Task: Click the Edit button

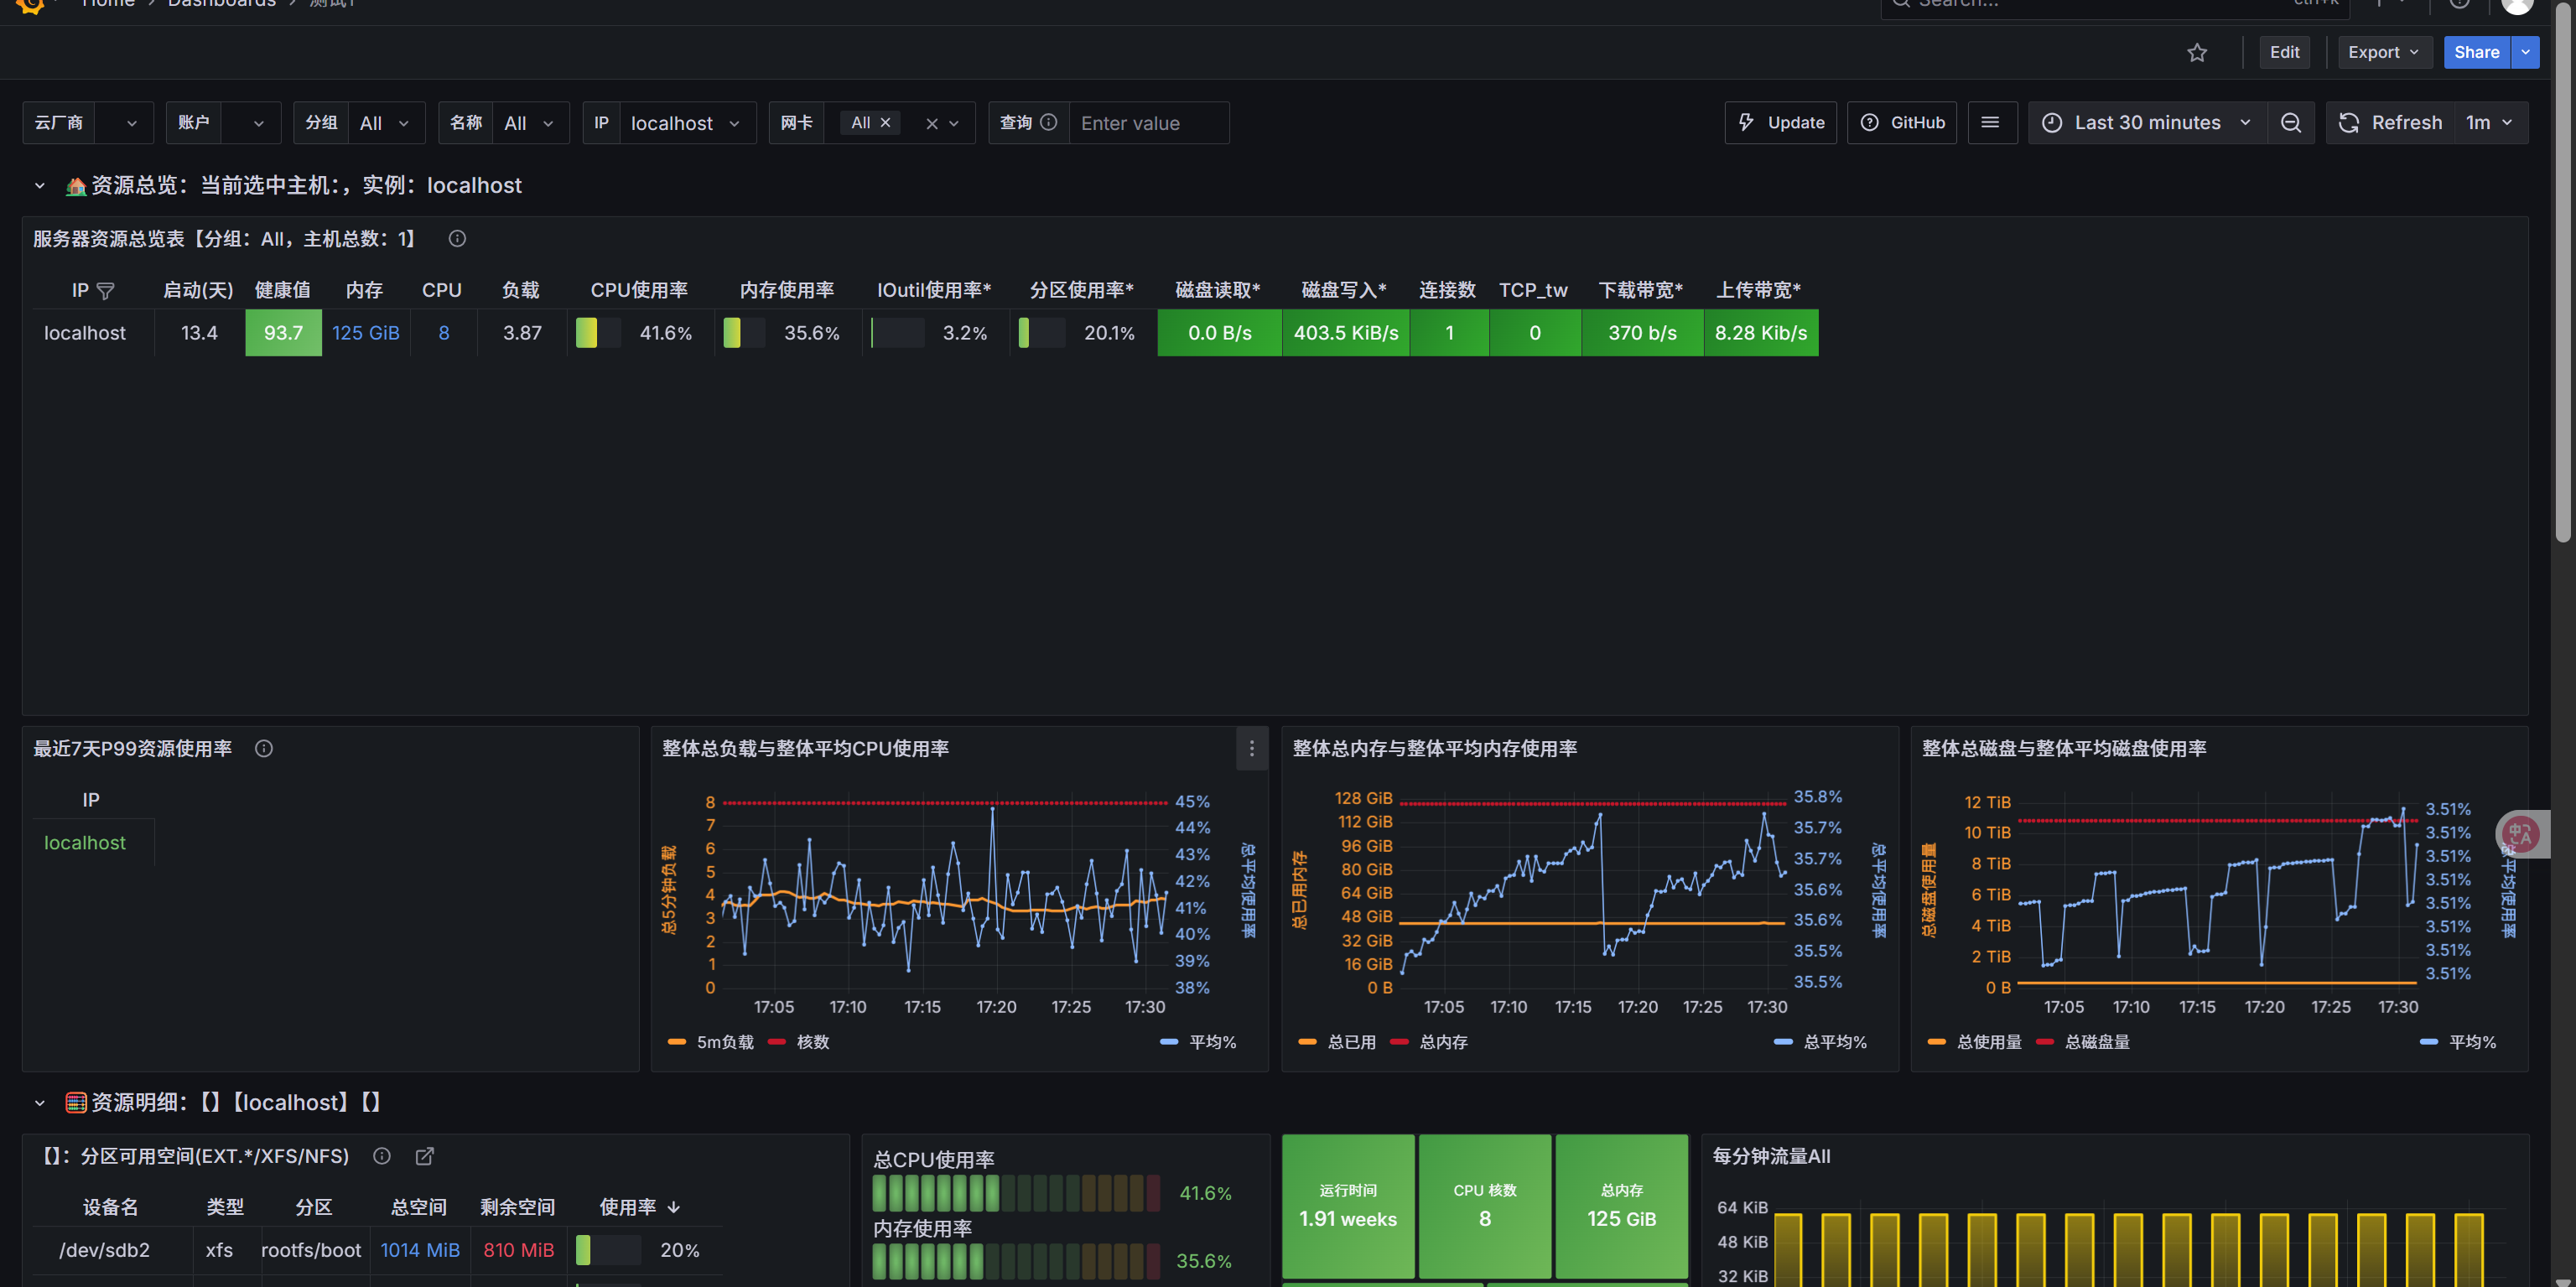Action: pos(2284,53)
